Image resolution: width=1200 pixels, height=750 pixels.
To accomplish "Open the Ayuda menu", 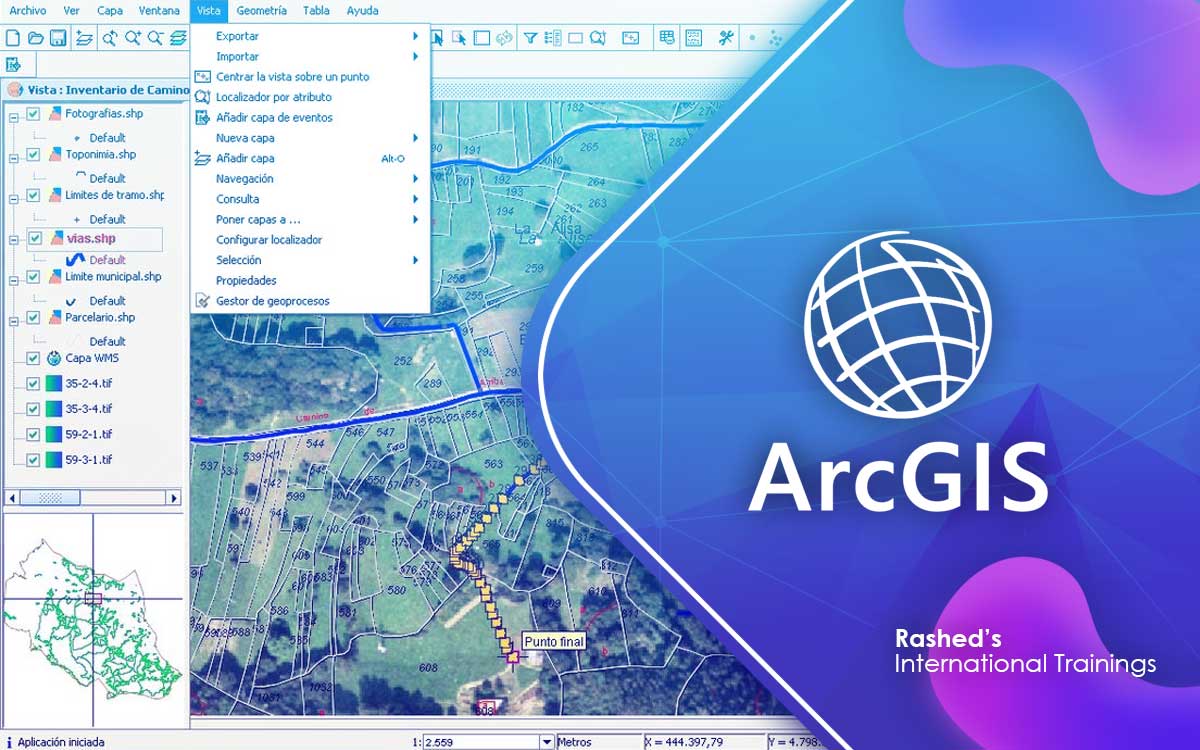I will pyautogui.click(x=362, y=11).
